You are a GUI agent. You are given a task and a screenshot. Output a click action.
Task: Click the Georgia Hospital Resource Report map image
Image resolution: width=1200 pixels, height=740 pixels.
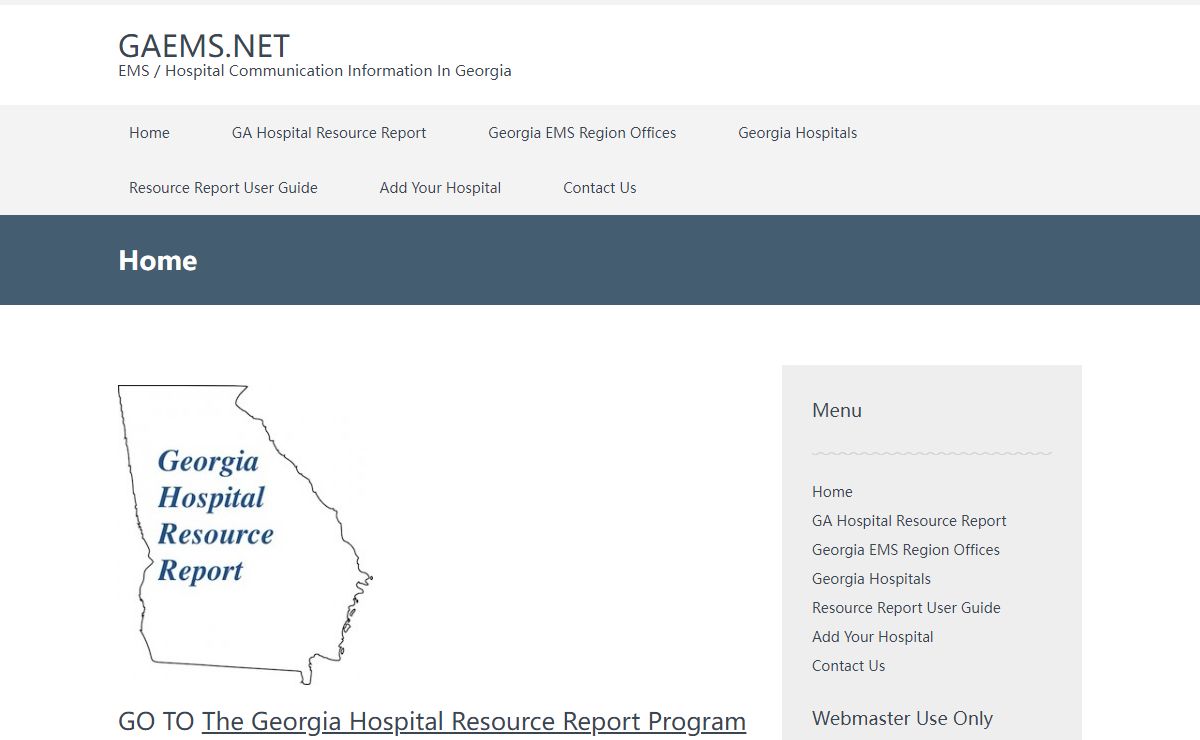pos(245,535)
